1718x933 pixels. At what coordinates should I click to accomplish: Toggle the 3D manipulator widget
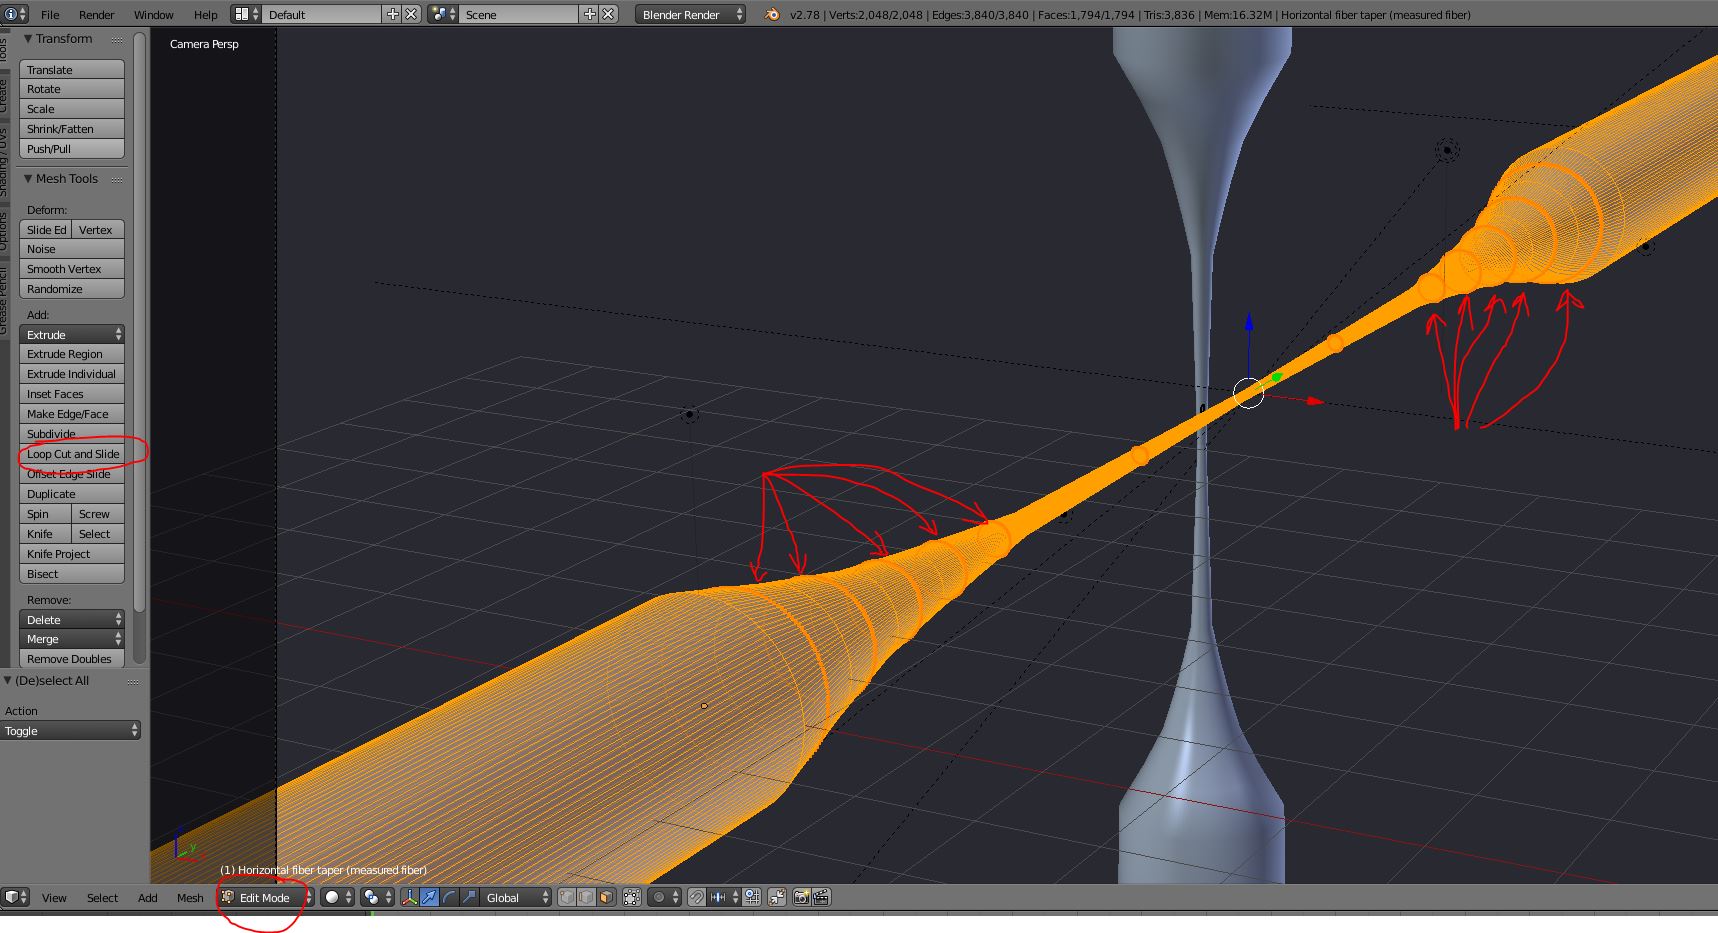[x=409, y=897]
